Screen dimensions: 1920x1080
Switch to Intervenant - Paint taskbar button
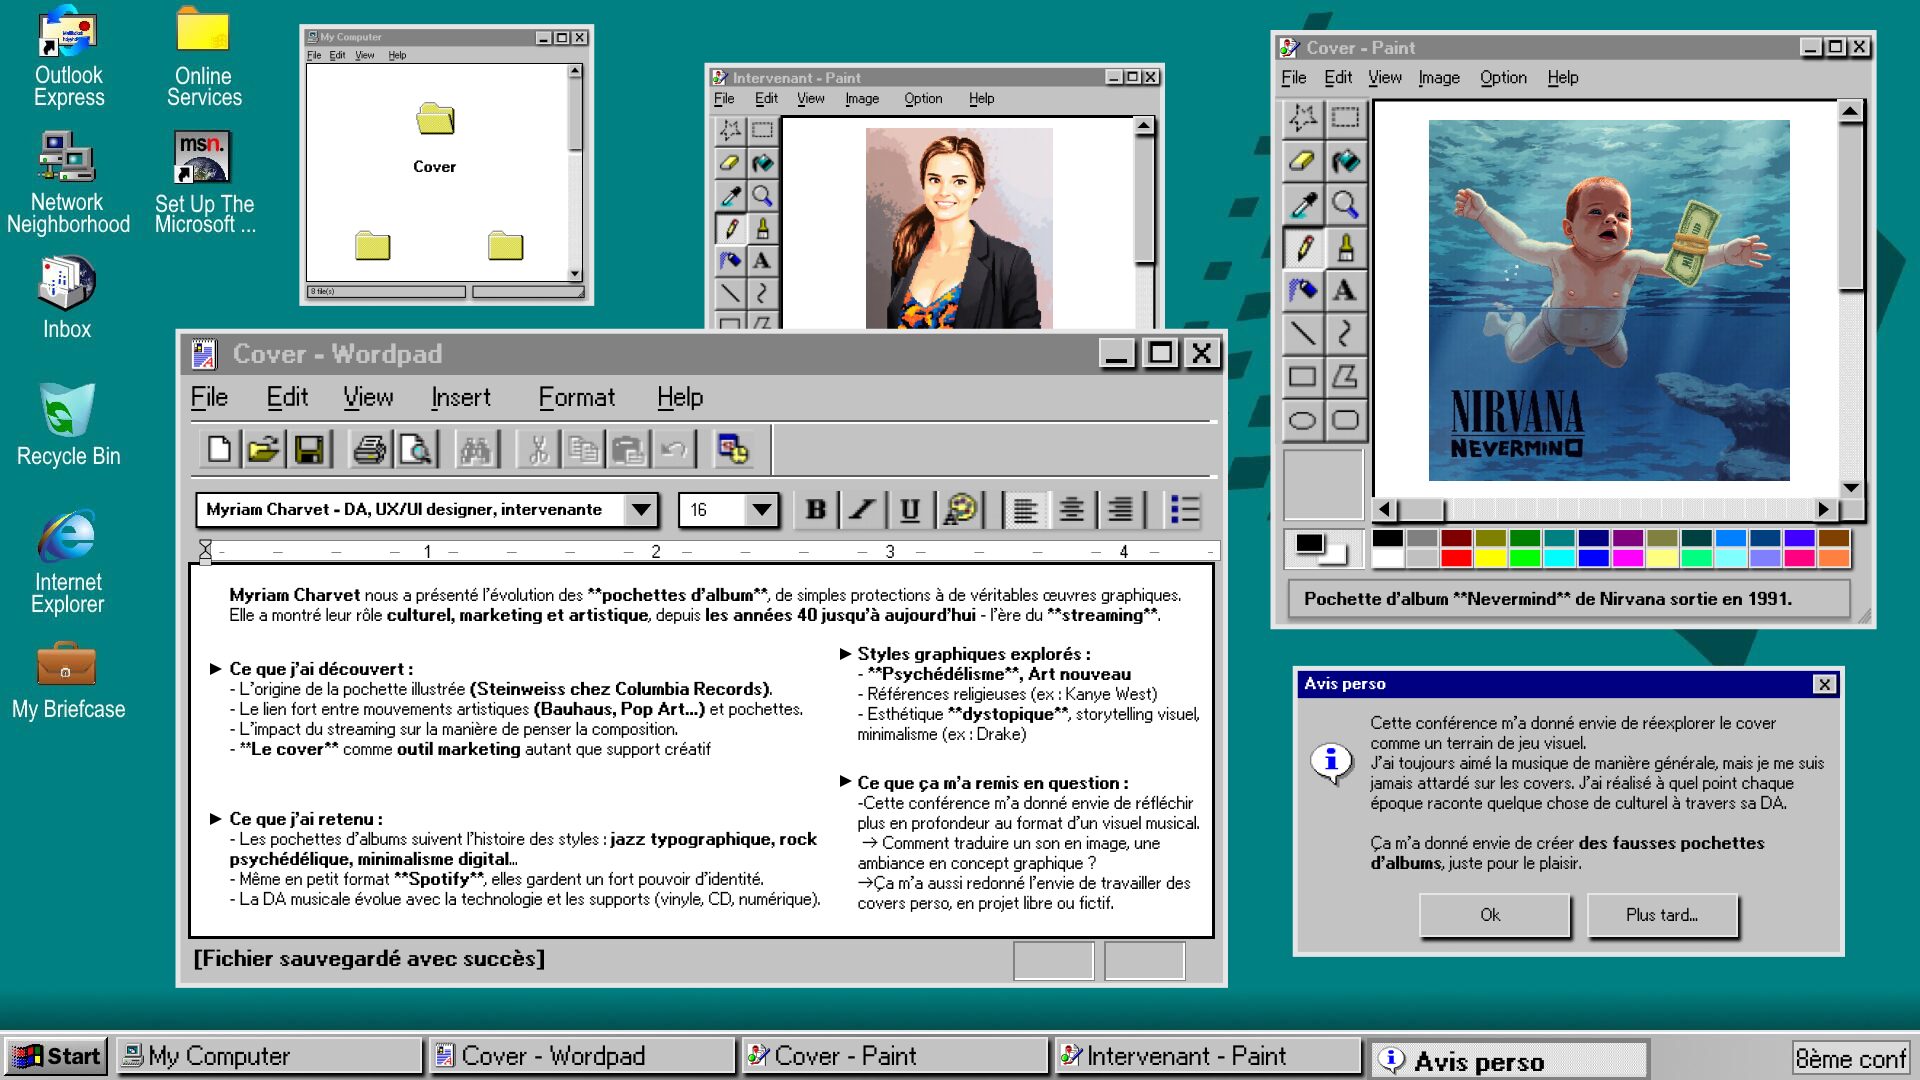pos(1208,1056)
